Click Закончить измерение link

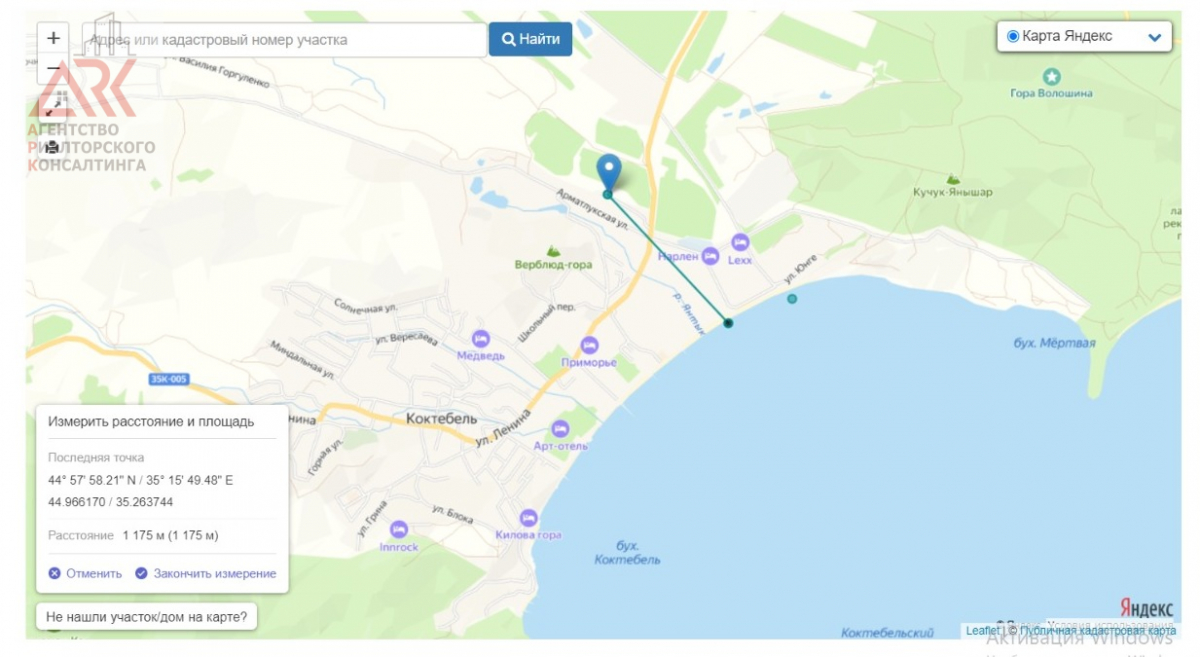point(205,574)
